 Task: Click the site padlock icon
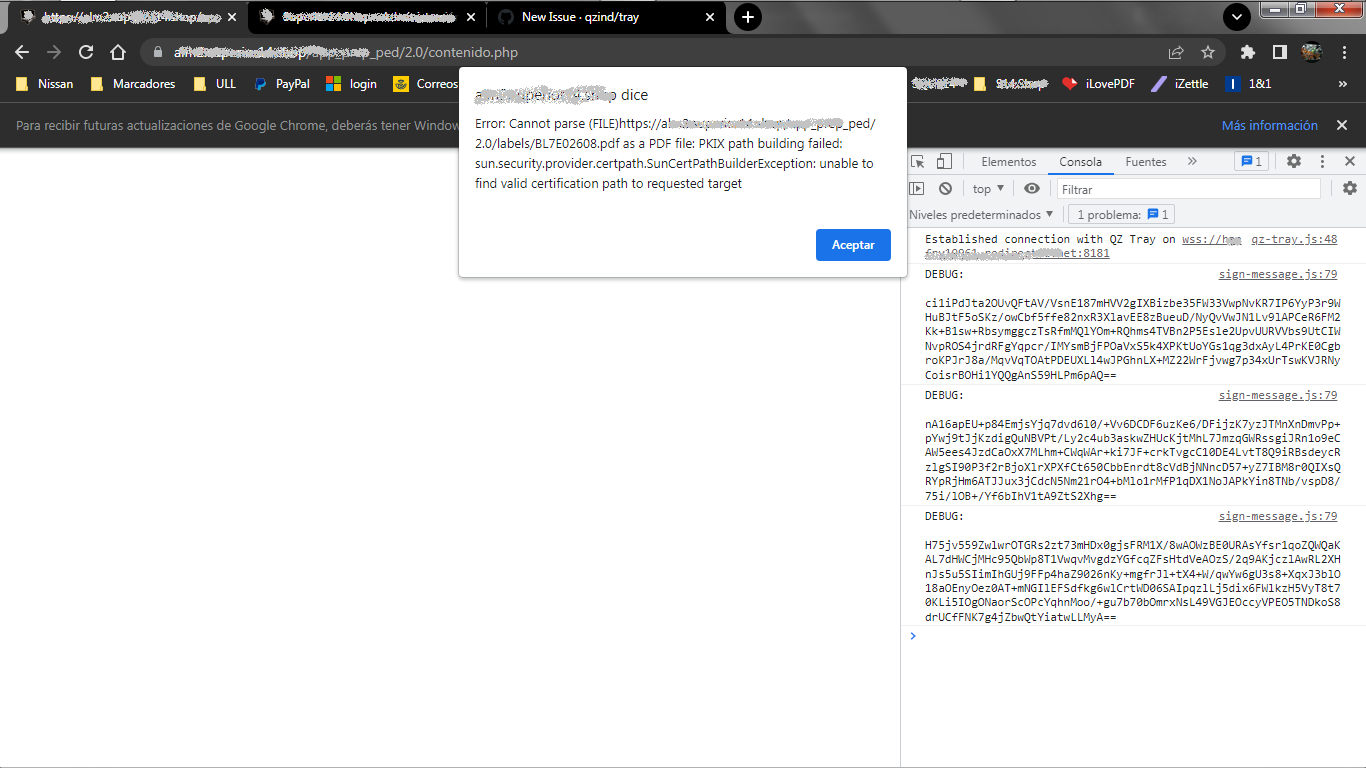coord(158,52)
